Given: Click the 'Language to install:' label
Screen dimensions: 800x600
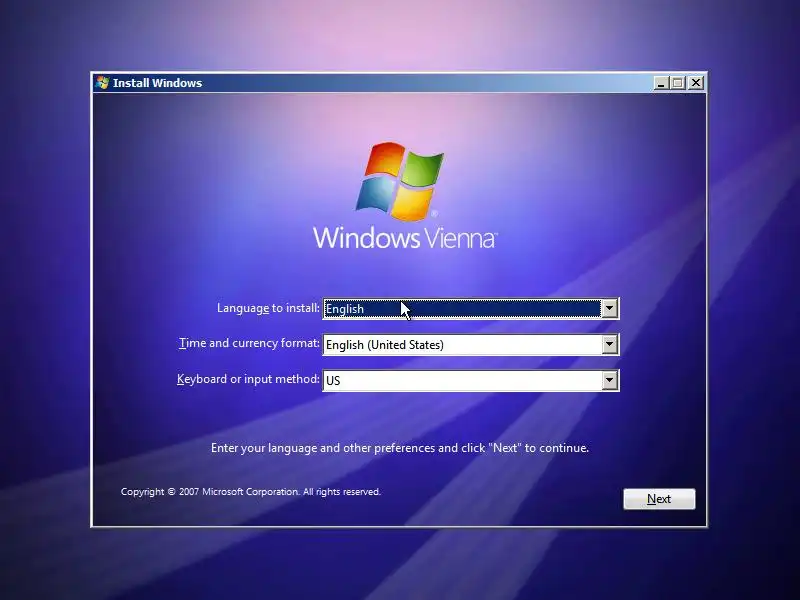Looking at the screenshot, I should (x=268, y=308).
